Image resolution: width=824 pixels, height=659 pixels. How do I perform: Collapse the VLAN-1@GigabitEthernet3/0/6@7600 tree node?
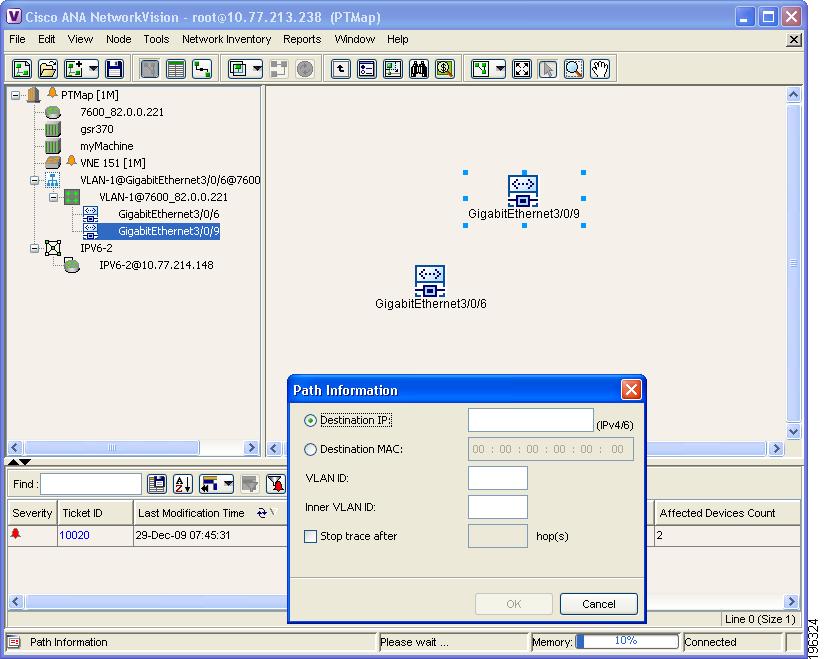point(35,180)
